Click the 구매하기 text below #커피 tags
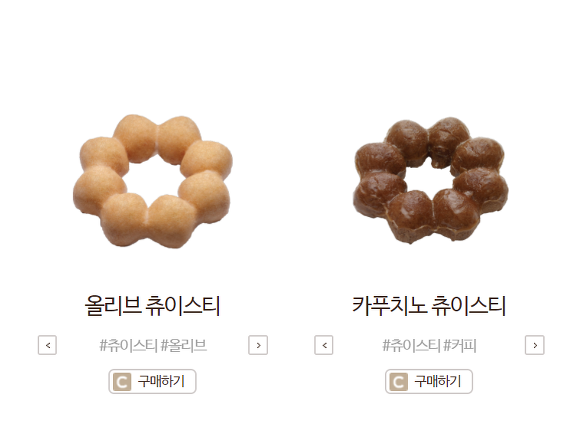Screen dimensions: 580x434 (x=438, y=381)
